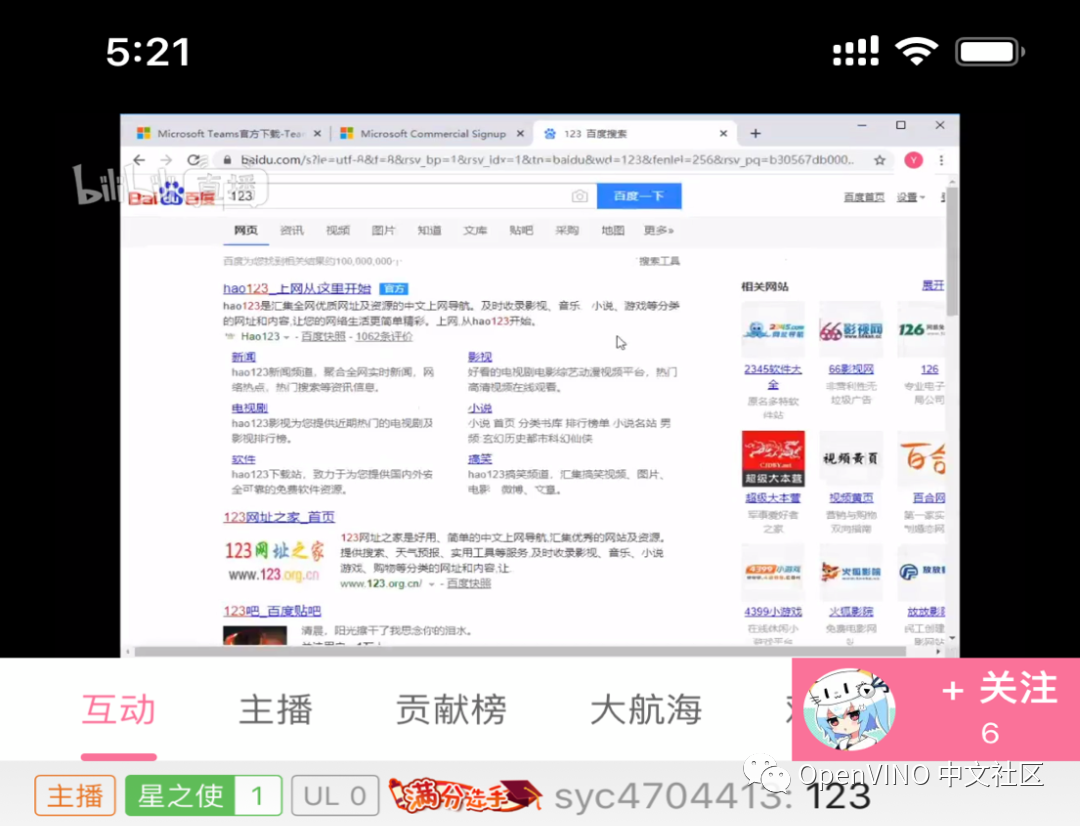Select the 采购 search tab
Image resolution: width=1080 pixels, height=826 pixels.
point(567,230)
